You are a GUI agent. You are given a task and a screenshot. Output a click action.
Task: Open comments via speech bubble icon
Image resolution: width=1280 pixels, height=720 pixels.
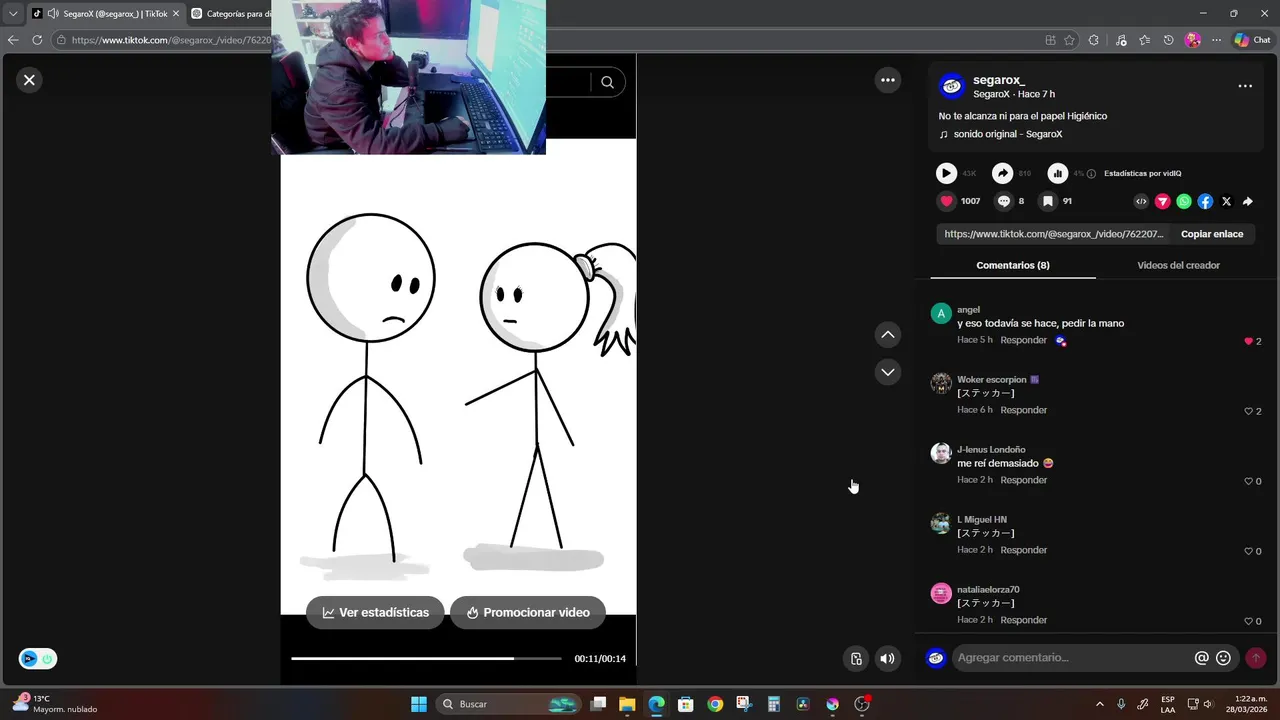(x=1004, y=201)
